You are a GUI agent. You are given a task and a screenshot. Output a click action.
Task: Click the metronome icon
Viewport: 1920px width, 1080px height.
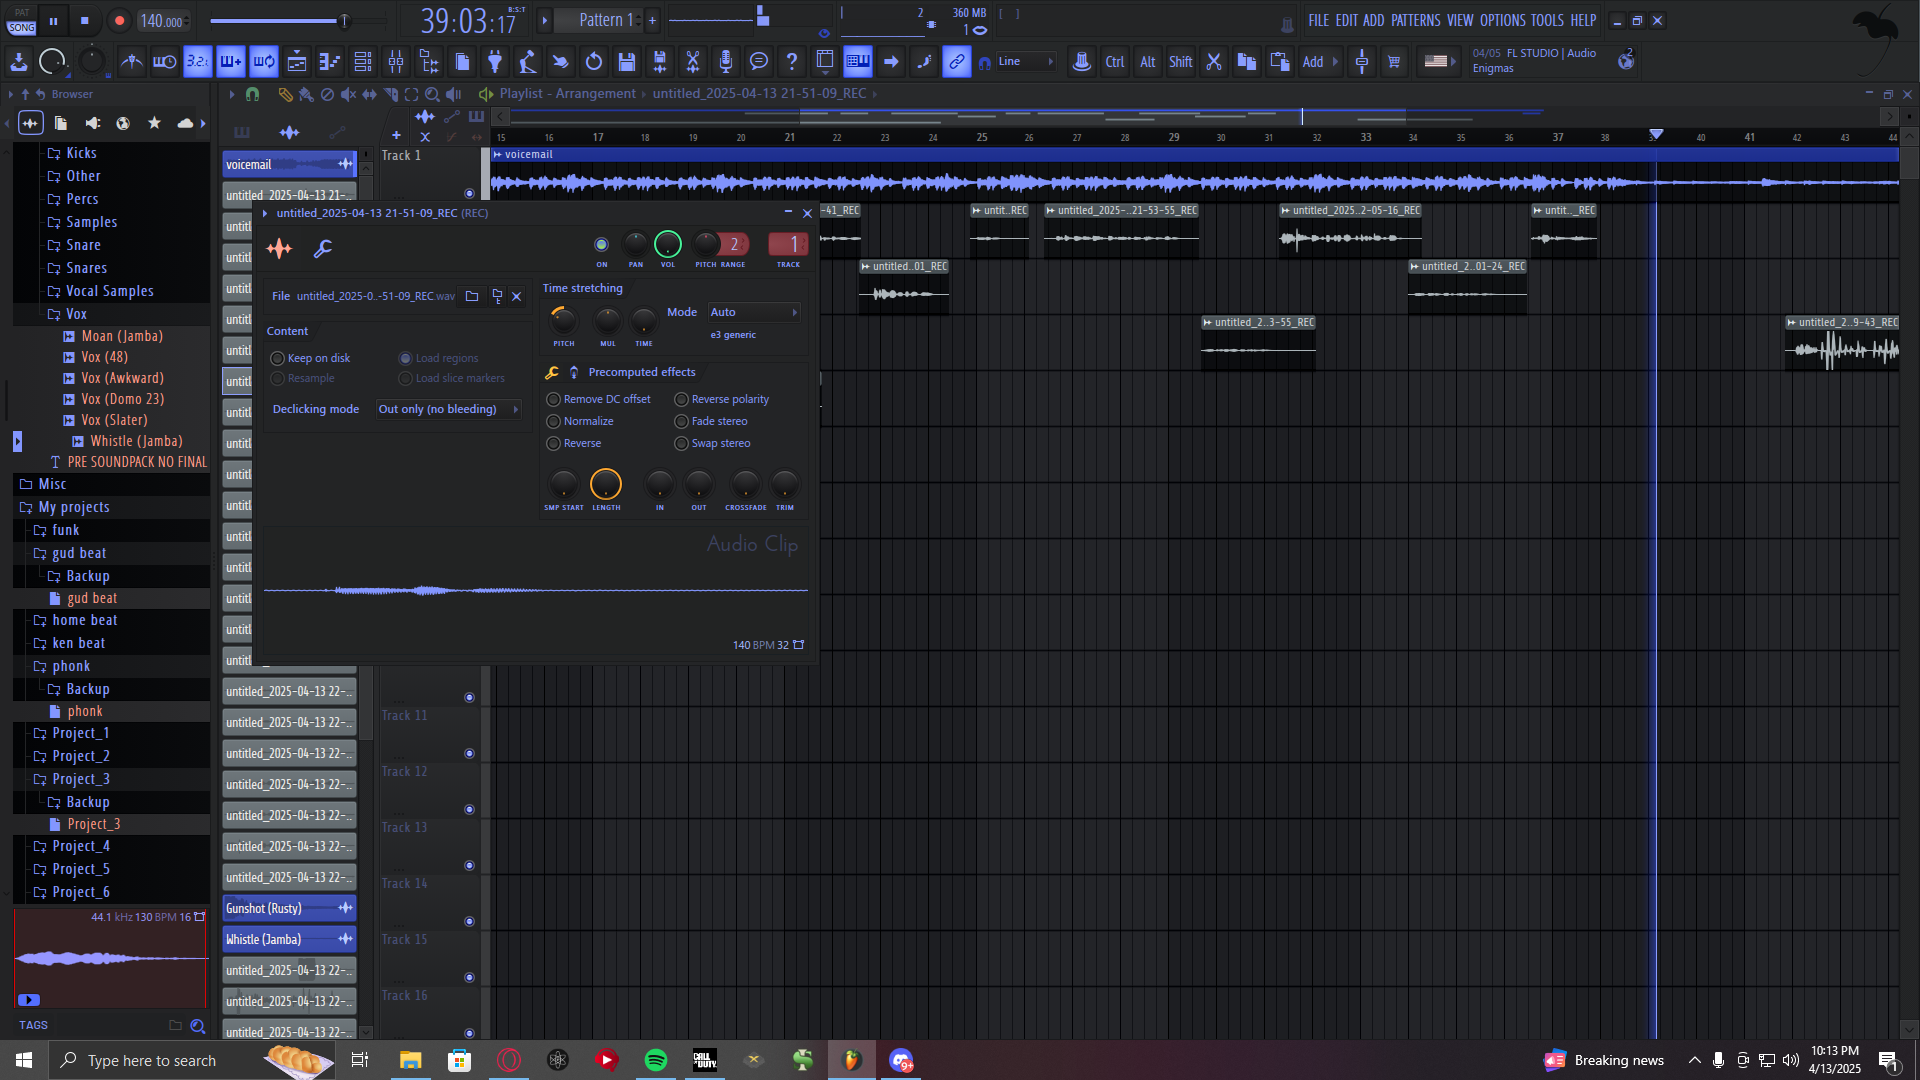132,62
